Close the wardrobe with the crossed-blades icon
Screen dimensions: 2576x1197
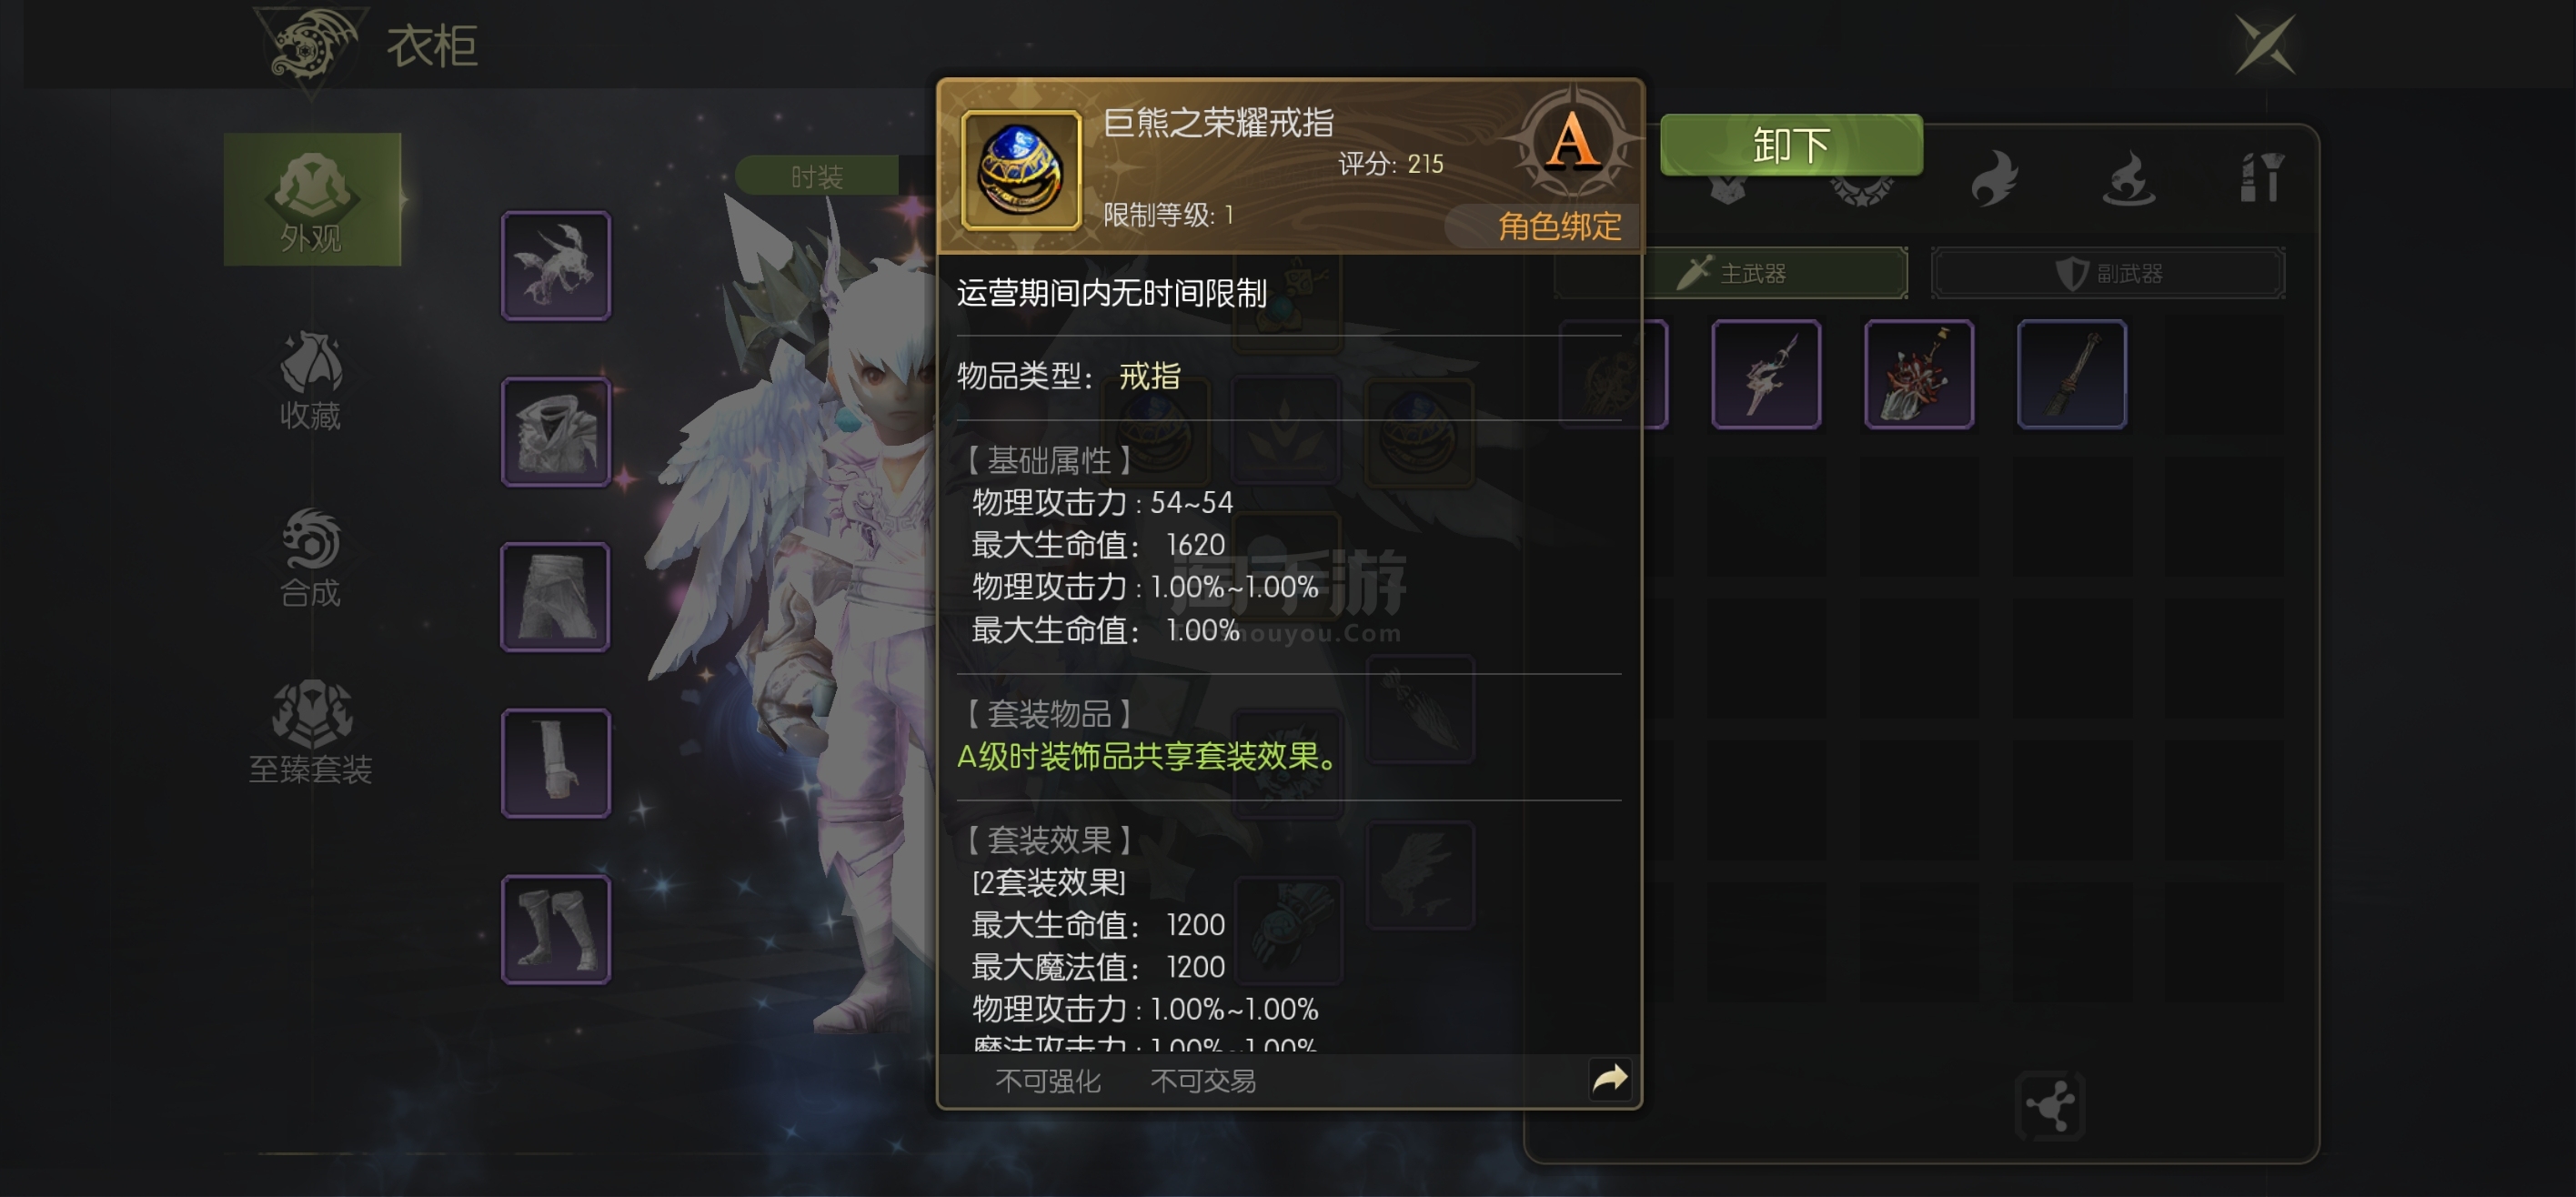2265,45
